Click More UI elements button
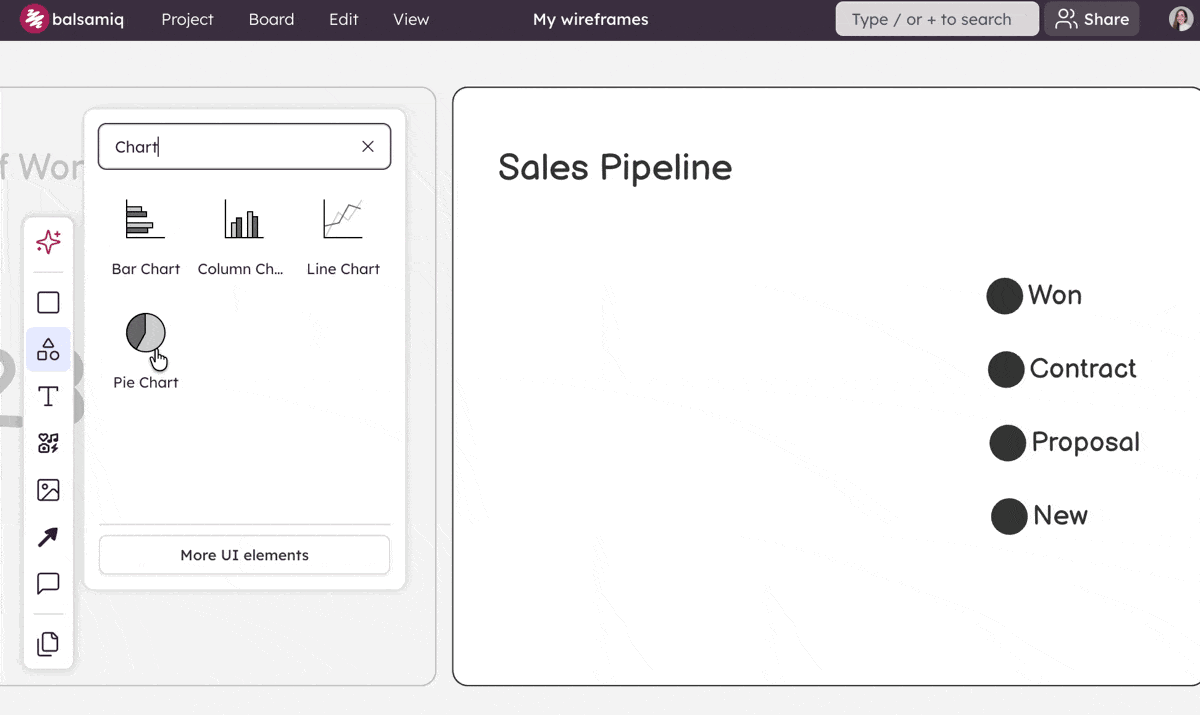 point(244,555)
